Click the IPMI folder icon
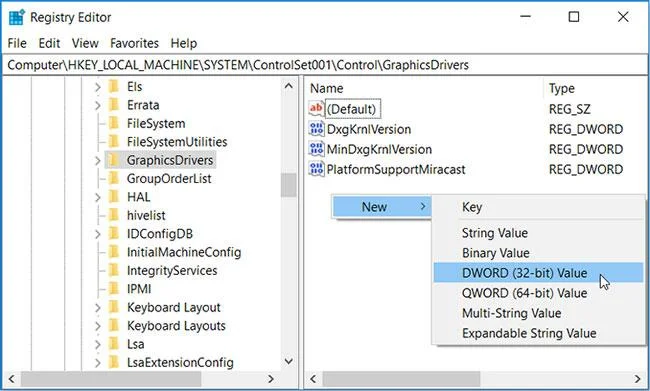The width and height of the screenshot is (650, 391). tap(114, 289)
